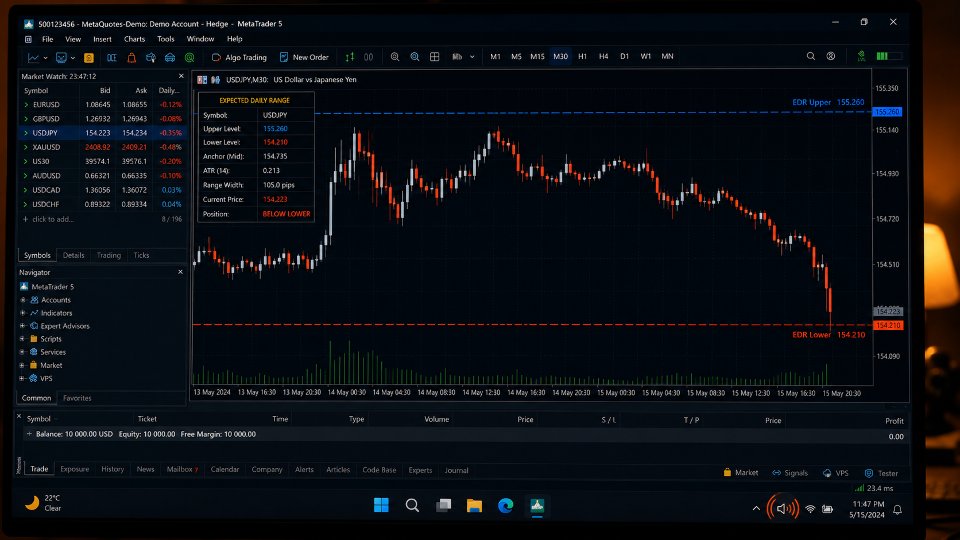
Task: Open the chart type dropdown arrow
Action: pyautogui.click(x=472, y=57)
